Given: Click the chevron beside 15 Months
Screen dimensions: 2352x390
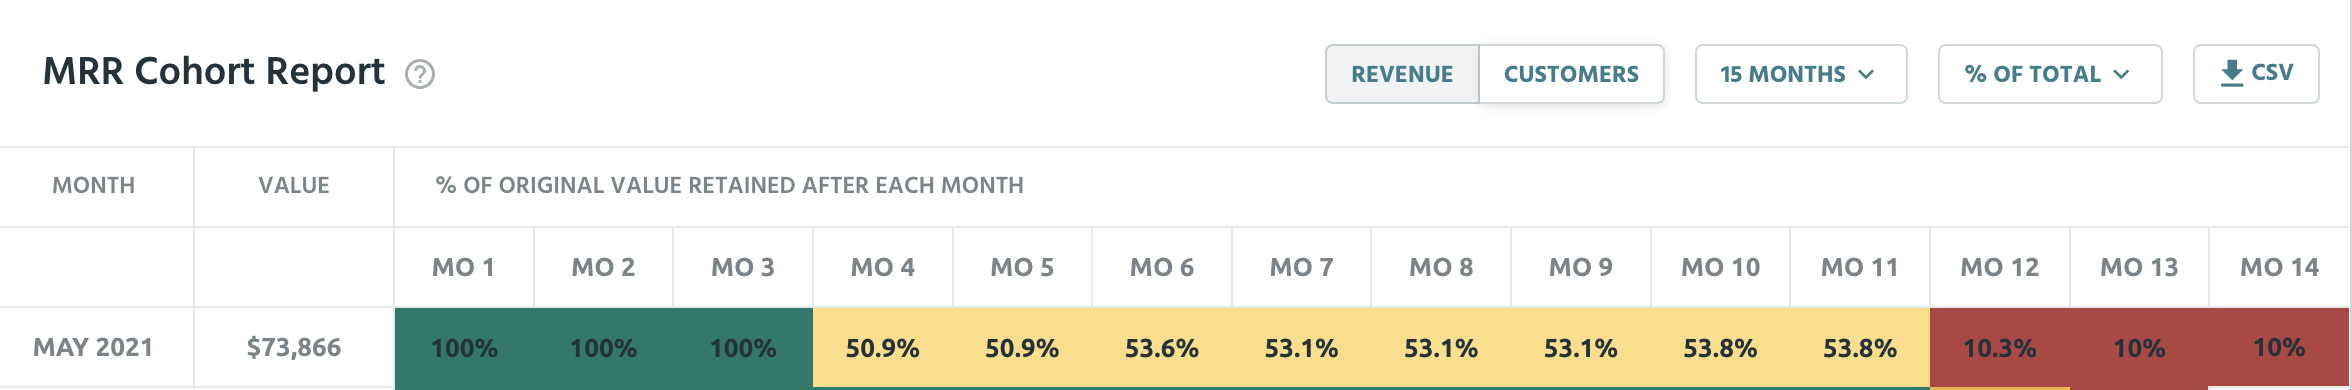Looking at the screenshot, I should click(x=1866, y=74).
